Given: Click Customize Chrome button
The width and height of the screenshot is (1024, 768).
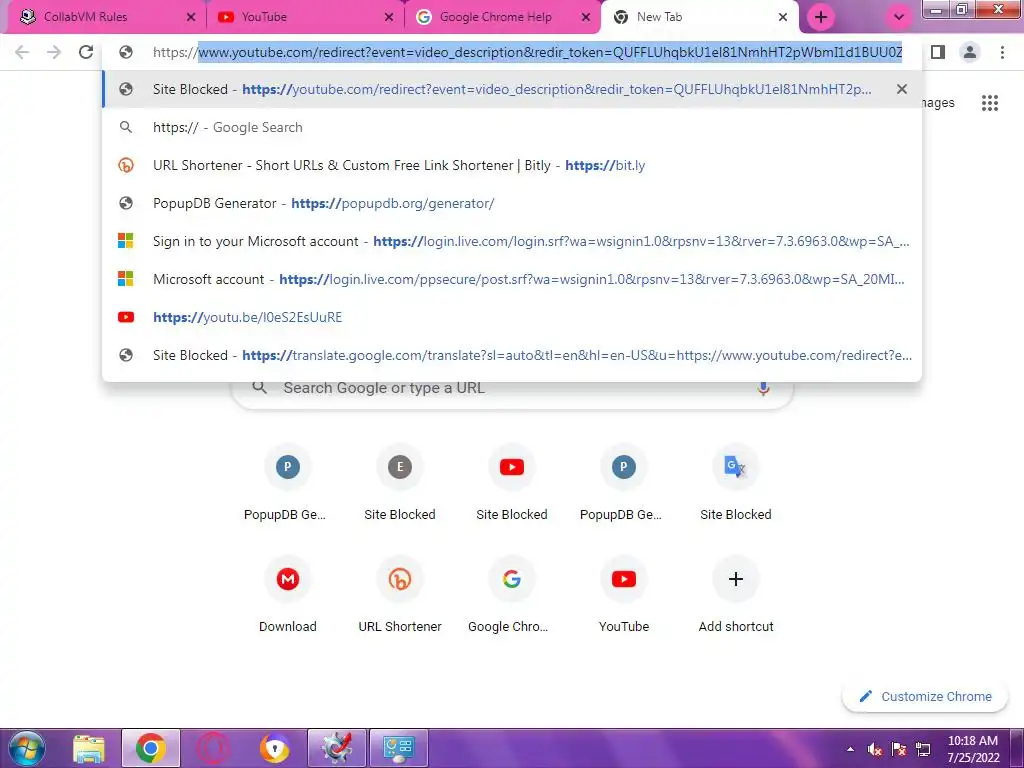Looking at the screenshot, I should pyautogui.click(x=925, y=697).
